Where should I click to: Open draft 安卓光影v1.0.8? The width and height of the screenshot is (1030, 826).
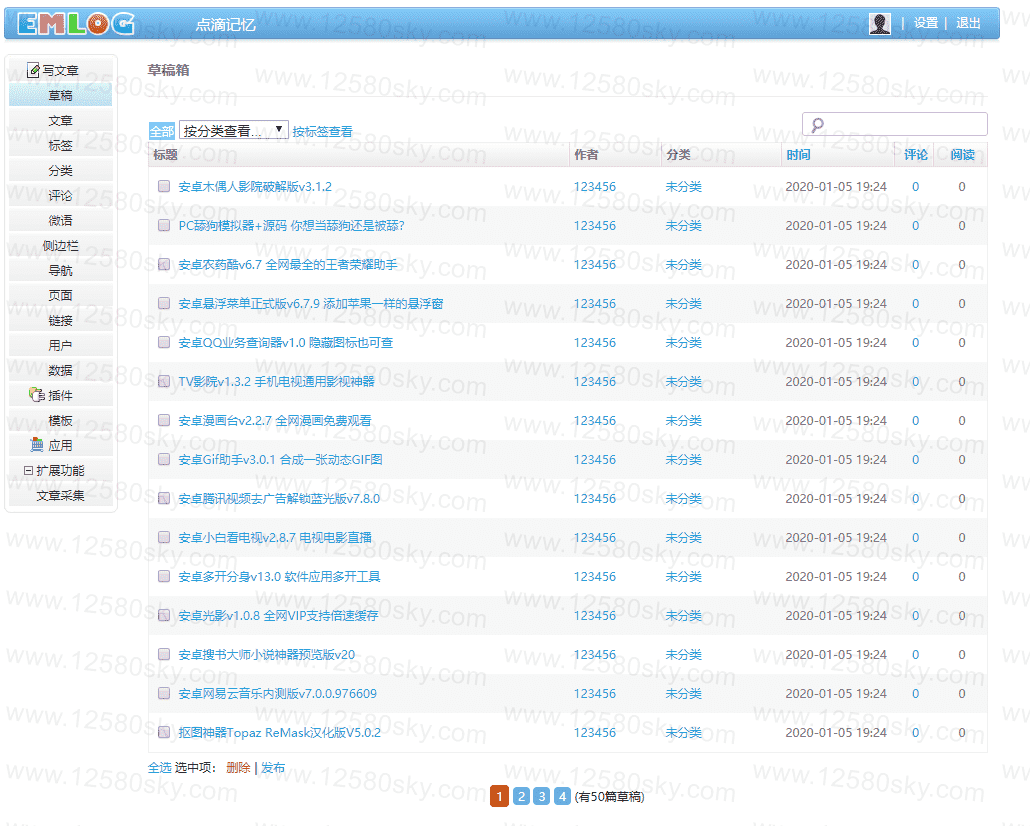pos(279,615)
